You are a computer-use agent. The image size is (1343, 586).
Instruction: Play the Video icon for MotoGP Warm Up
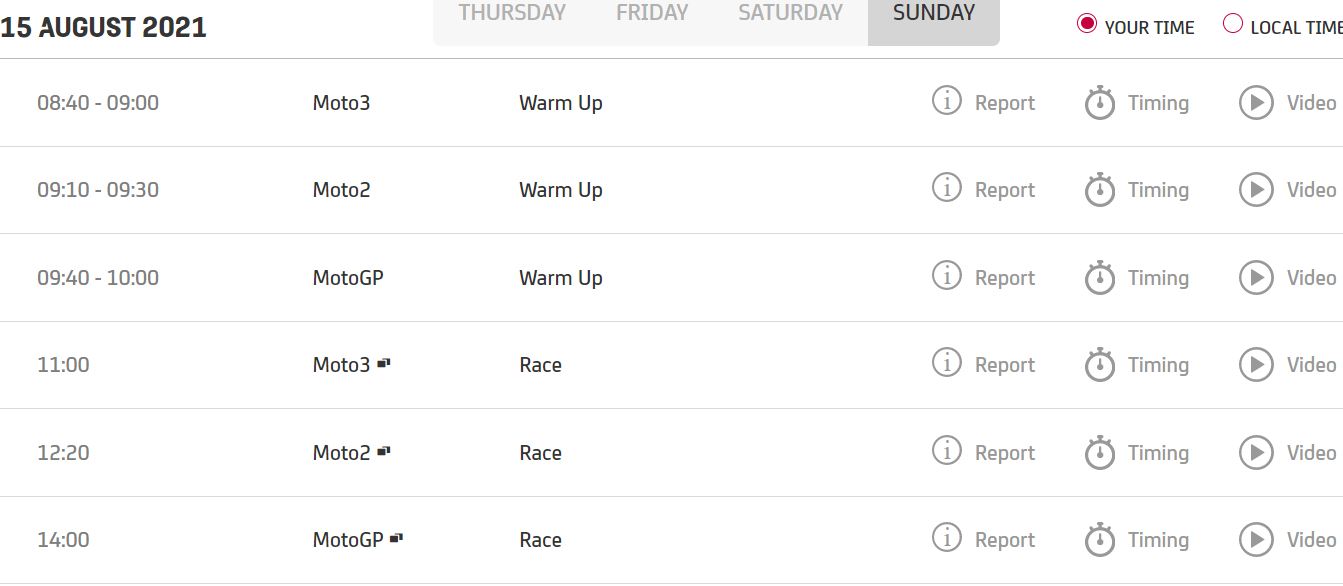[1256, 277]
